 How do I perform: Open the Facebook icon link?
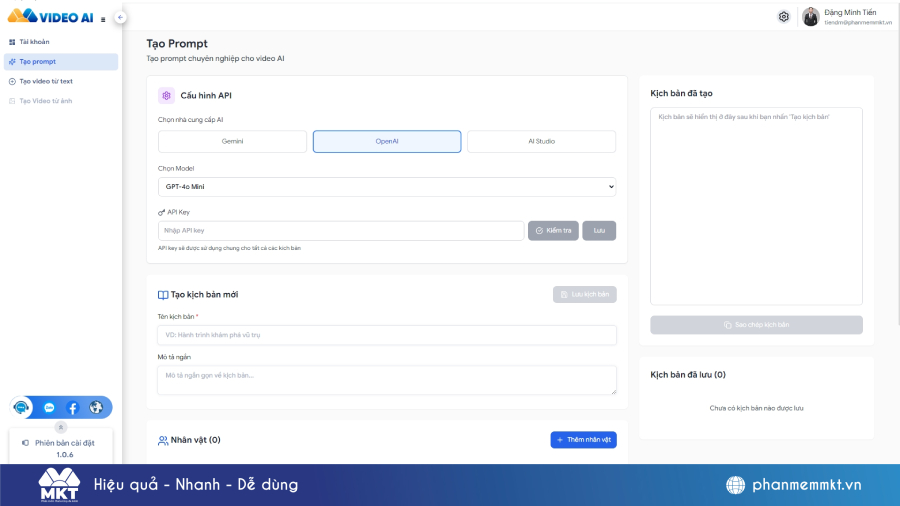(73, 408)
